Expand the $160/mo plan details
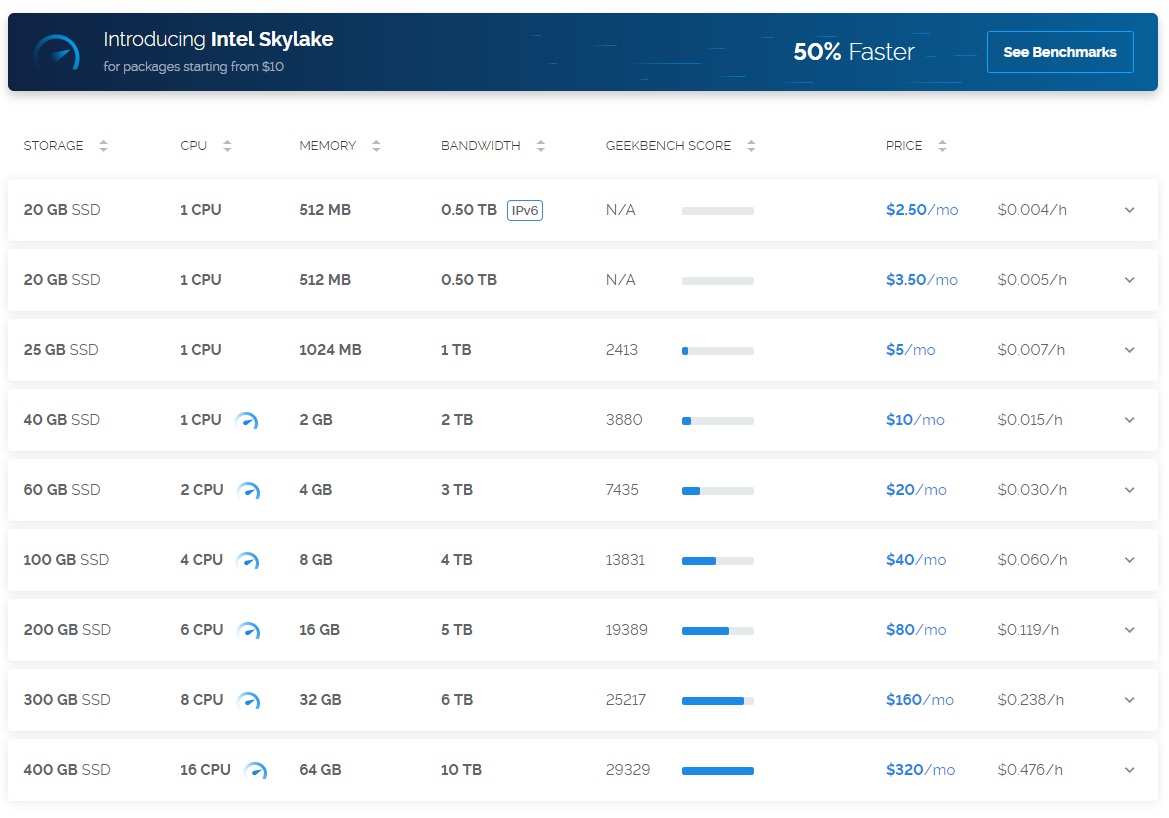Image resolution: width=1169 pixels, height=818 pixels. pos(1129,701)
